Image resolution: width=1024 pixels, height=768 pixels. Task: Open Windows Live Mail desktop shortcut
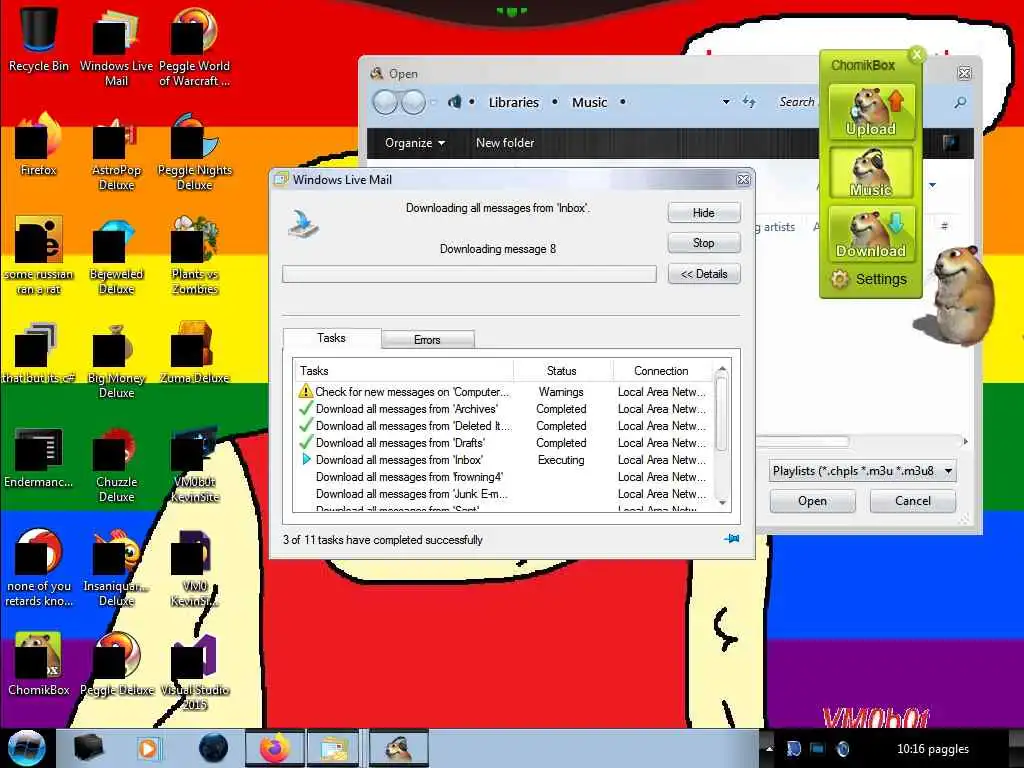[x=116, y=47]
